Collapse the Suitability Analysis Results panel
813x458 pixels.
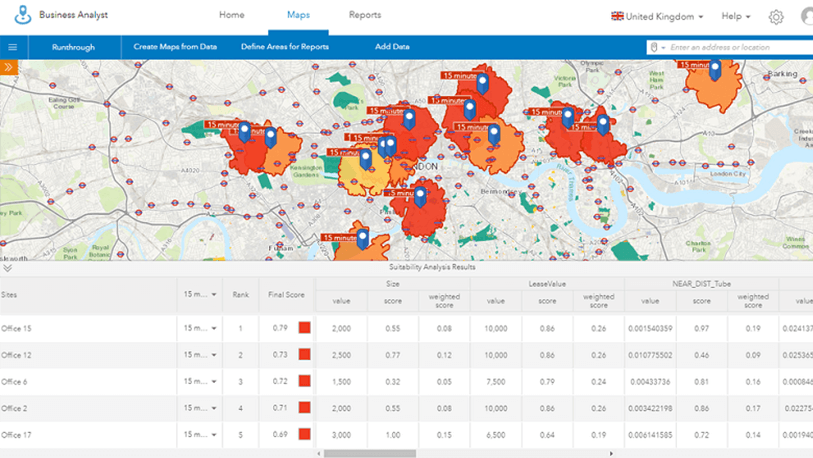point(8,268)
